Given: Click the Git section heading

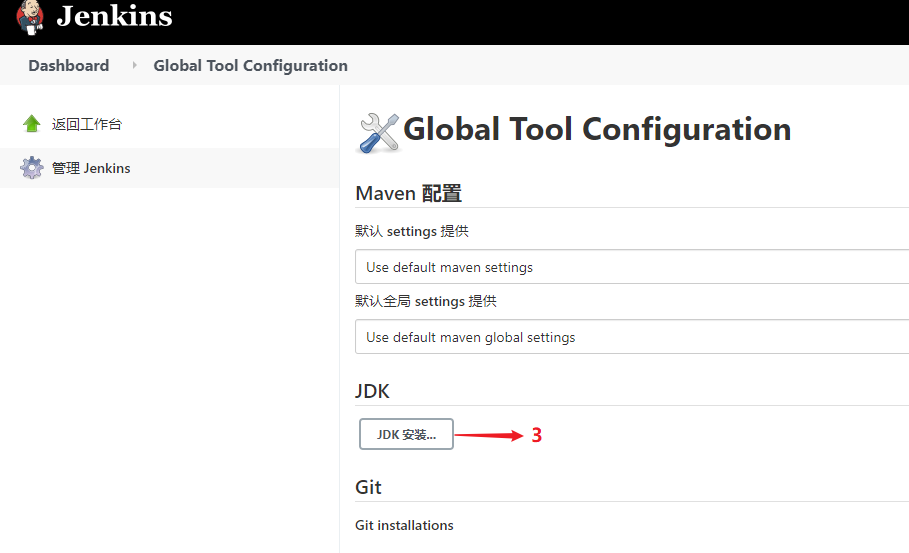Looking at the screenshot, I should coord(368,487).
